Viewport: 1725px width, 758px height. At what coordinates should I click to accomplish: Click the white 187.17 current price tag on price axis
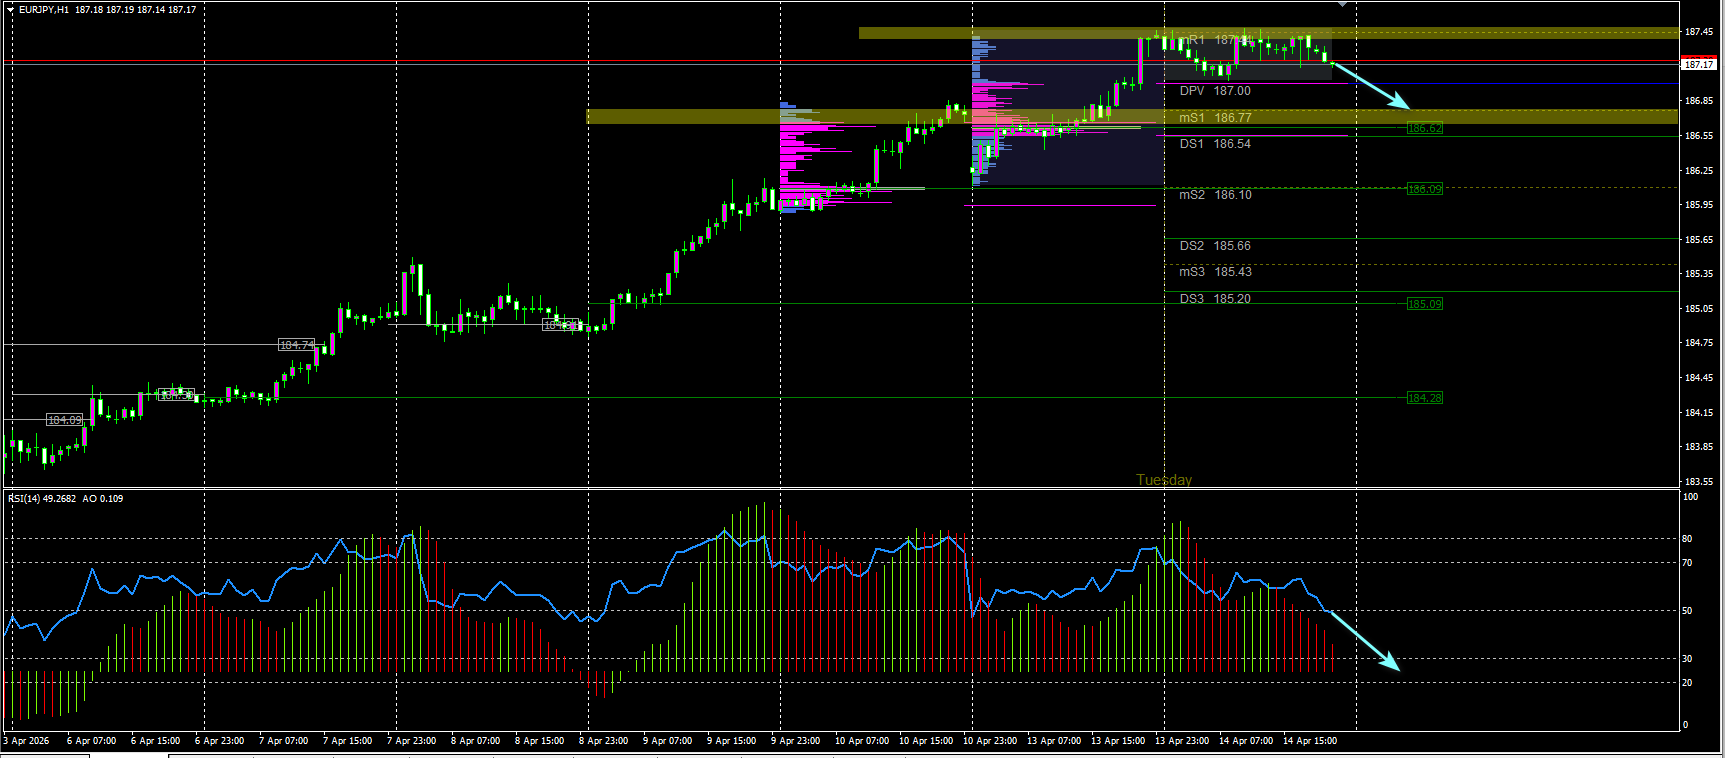click(1698, 64)
